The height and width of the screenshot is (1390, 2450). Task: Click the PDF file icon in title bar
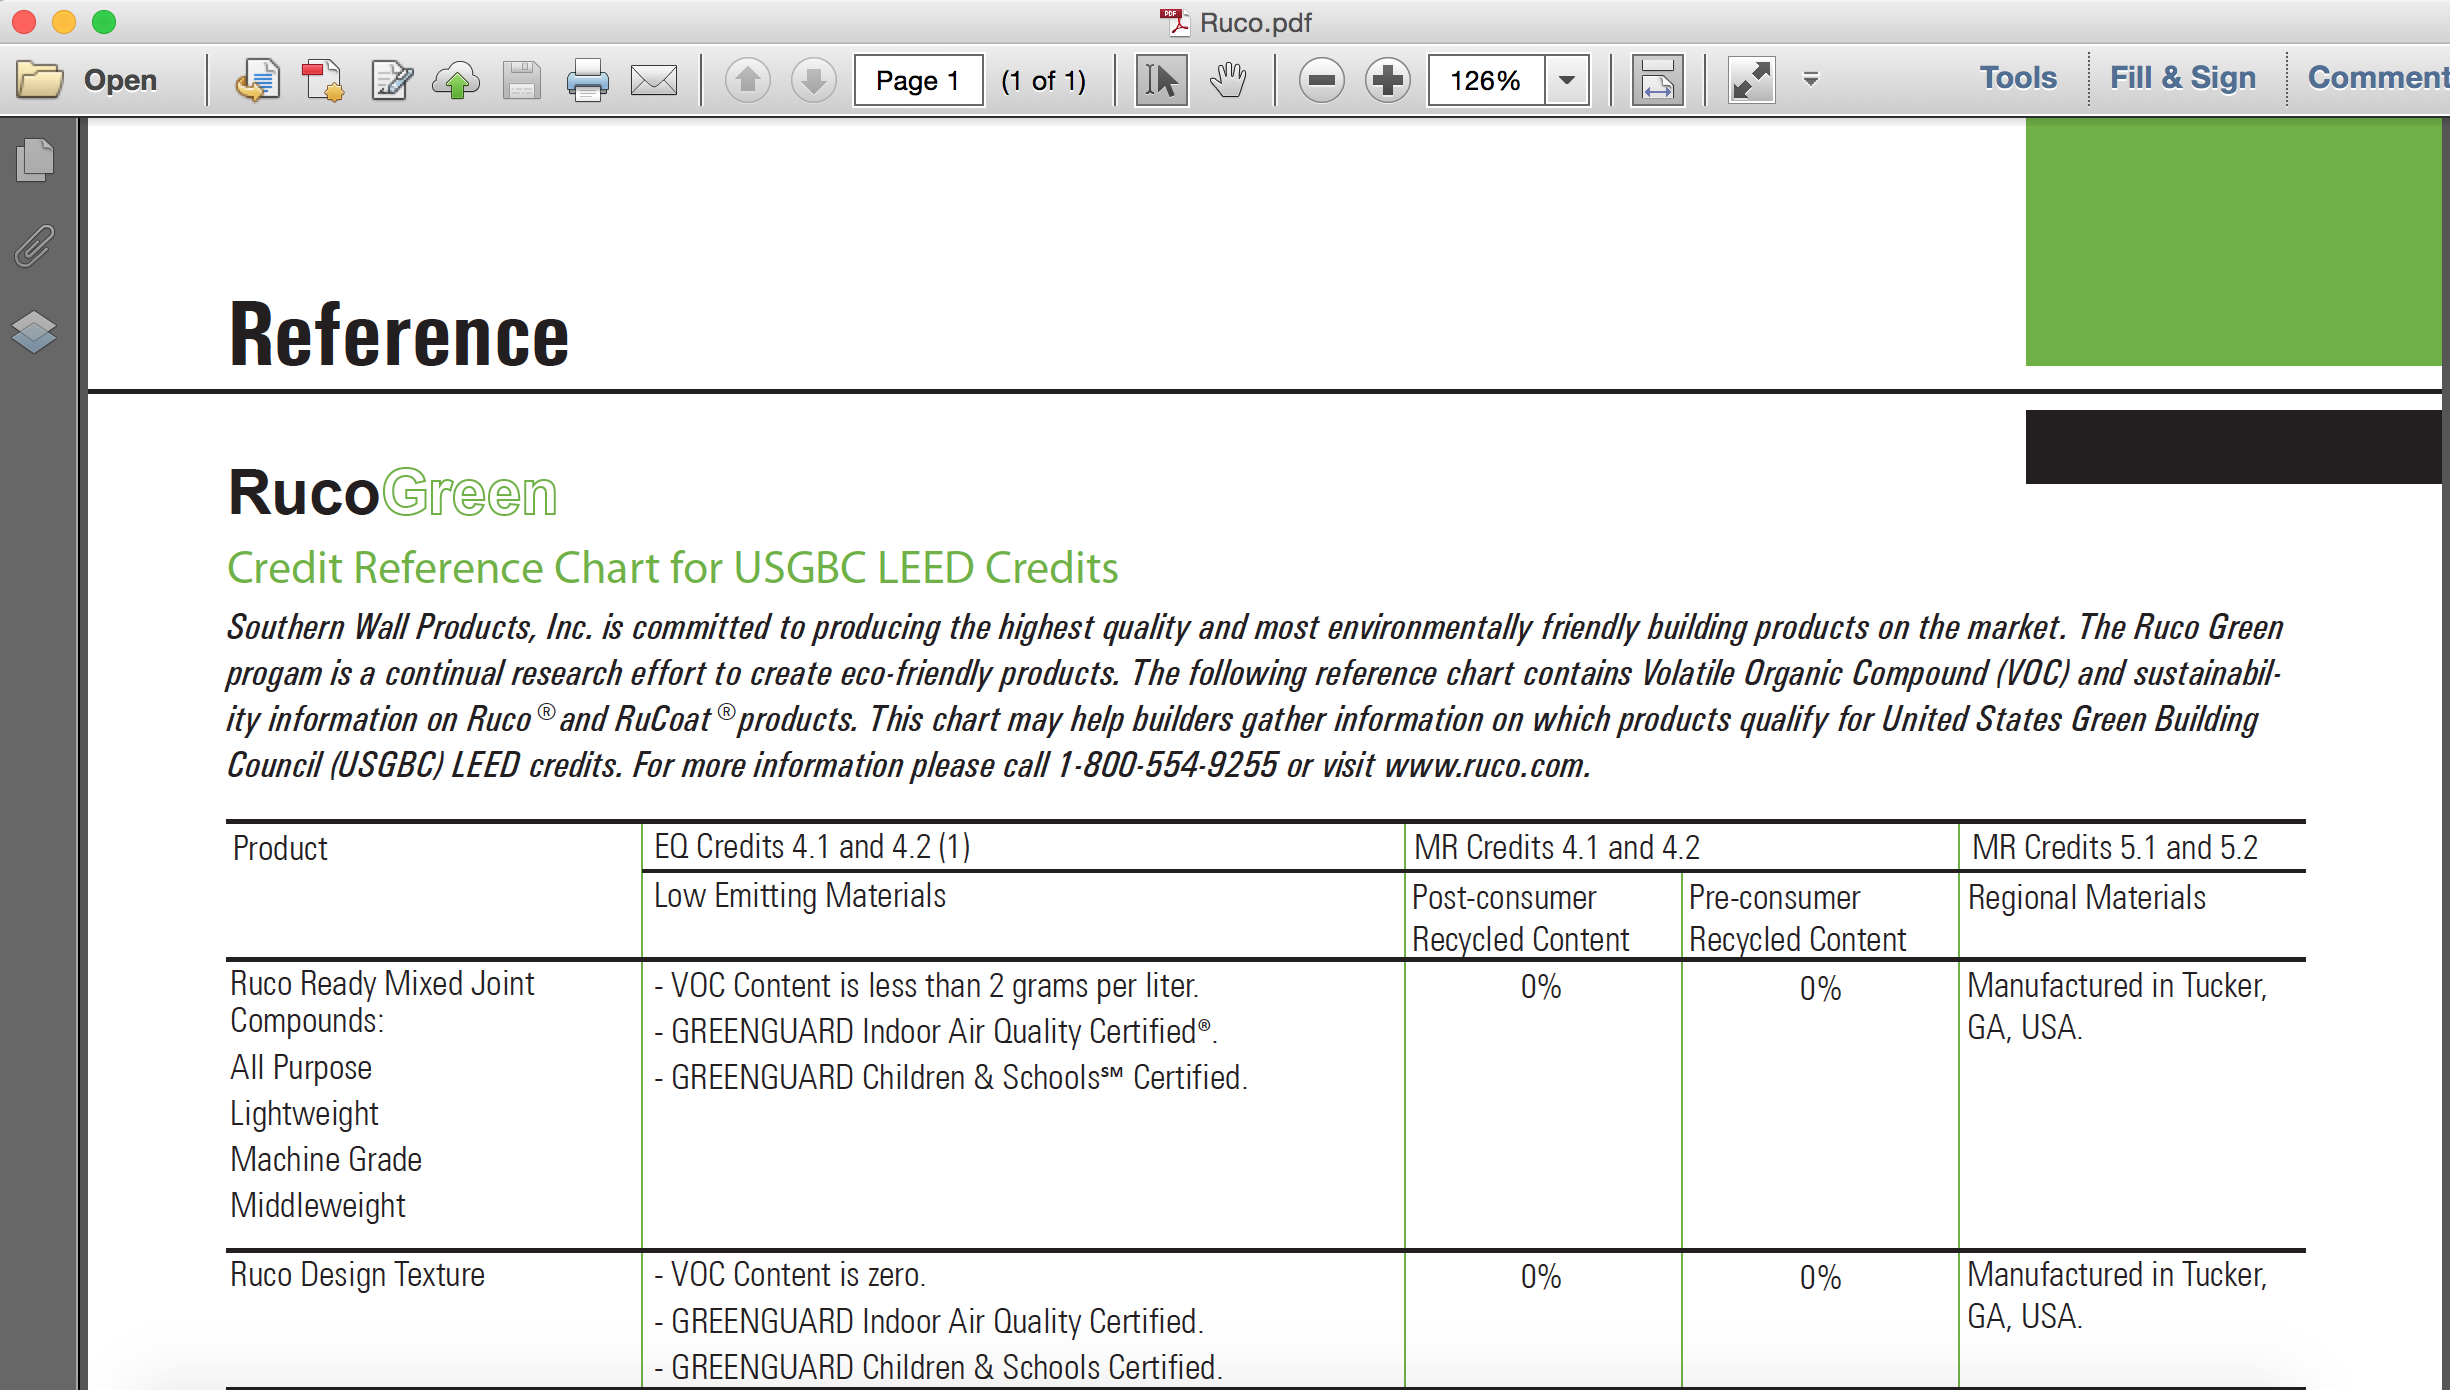coord(1174,22)
